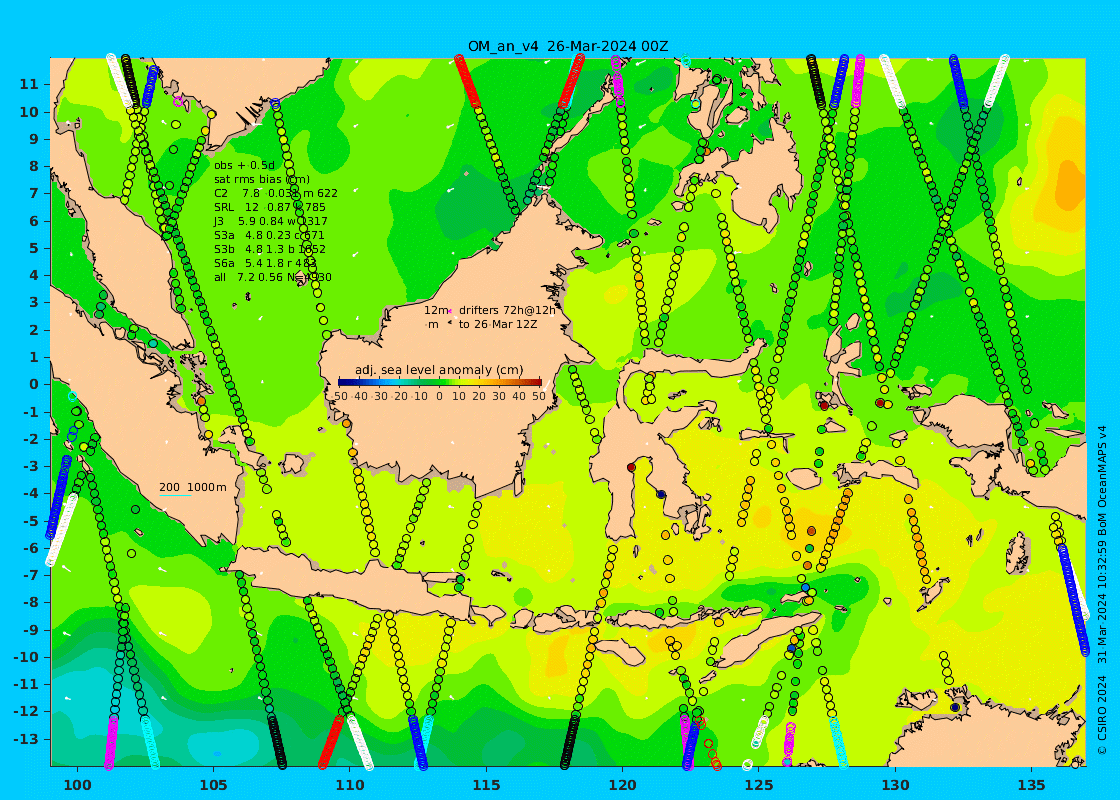Image resolution: width=1120 pixels, height=800 pixels.
Task: Click latitude label 5 on the left axis
Action: [x=34, y=248]
